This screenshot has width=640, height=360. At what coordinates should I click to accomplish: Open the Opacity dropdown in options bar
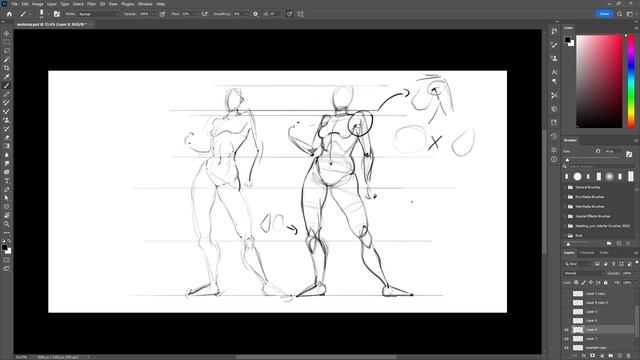click(x=153, y=14)
